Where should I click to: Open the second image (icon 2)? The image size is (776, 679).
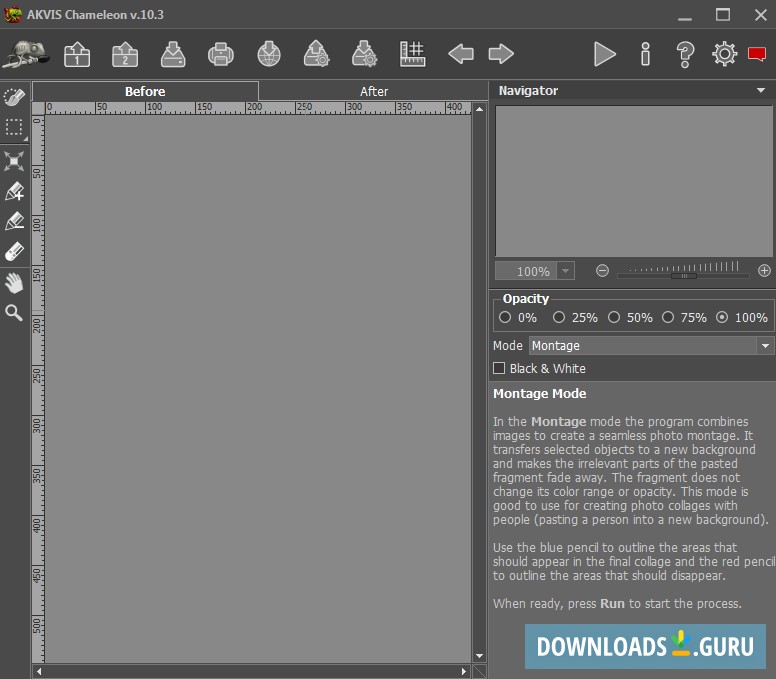tap(125, 54)
